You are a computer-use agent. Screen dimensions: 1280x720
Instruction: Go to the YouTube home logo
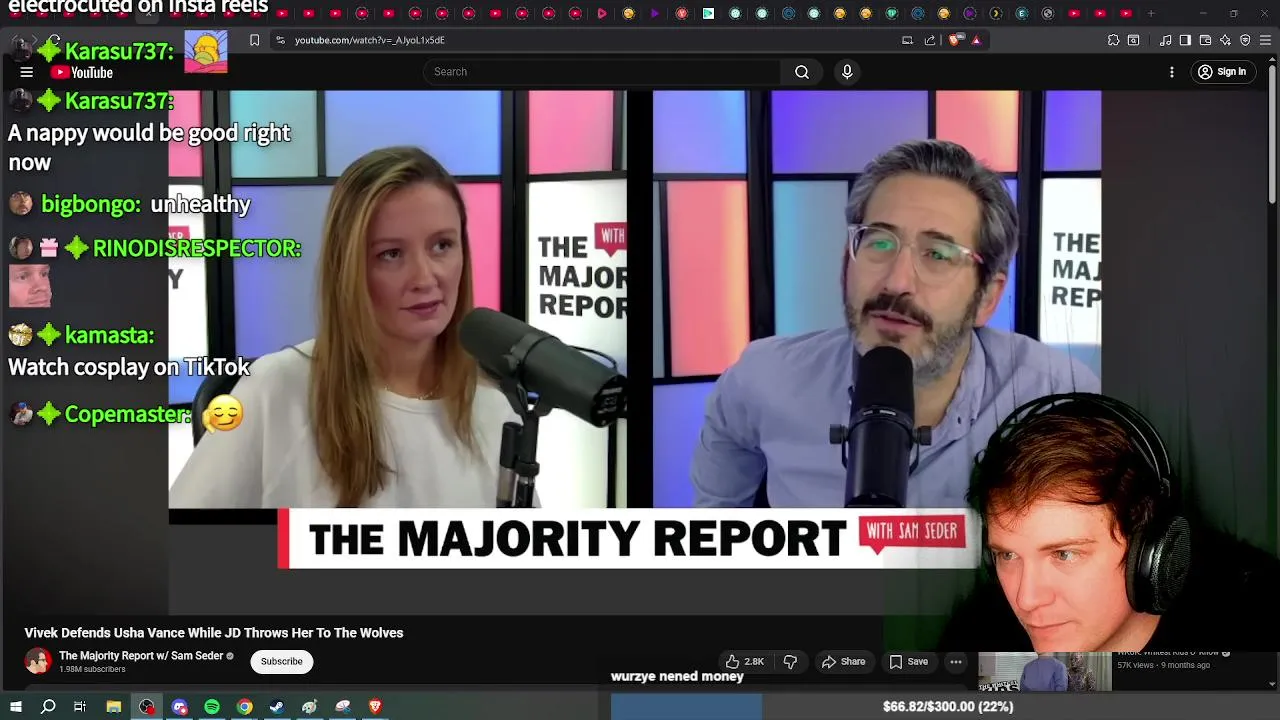[x=83, y=72]
